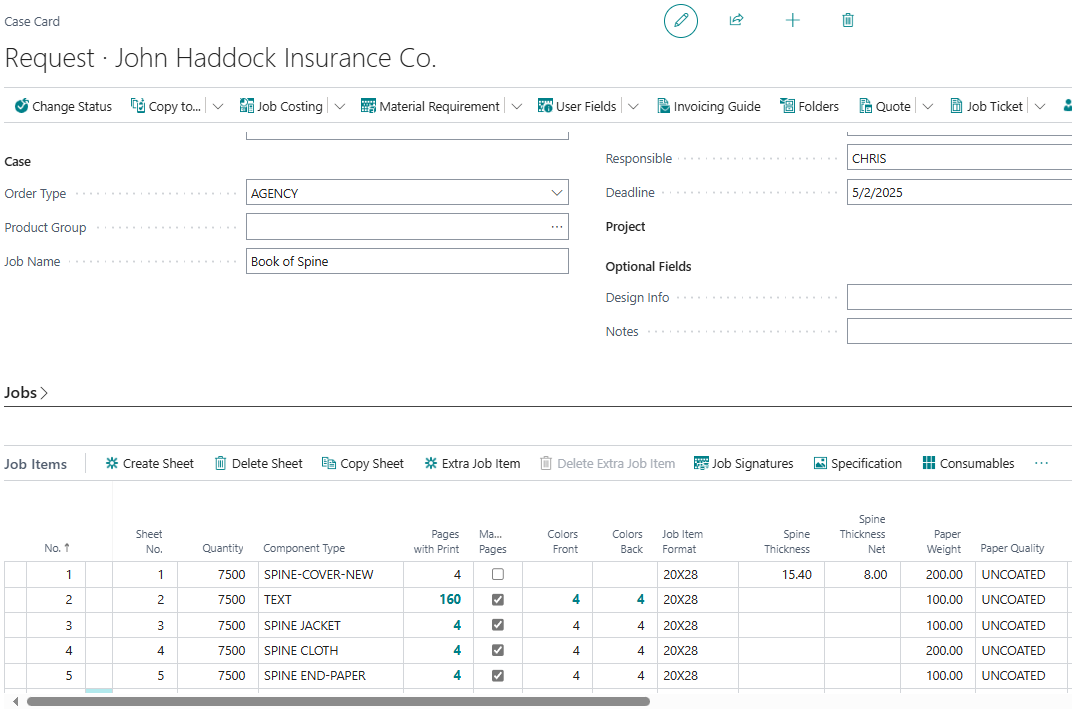Open the Invoicing Guide
The height and width of the screenshot is (711, 1072).
[708, 106]
